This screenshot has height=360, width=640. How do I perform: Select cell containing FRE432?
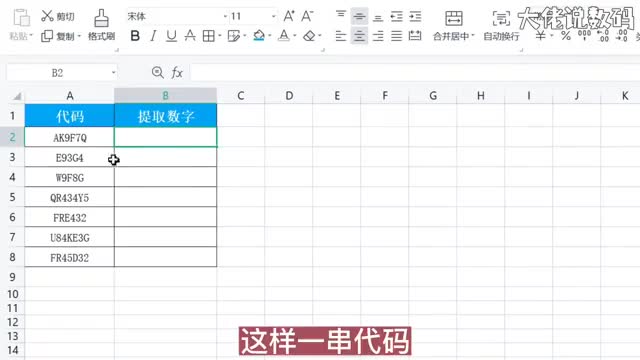tap(70, 218)
